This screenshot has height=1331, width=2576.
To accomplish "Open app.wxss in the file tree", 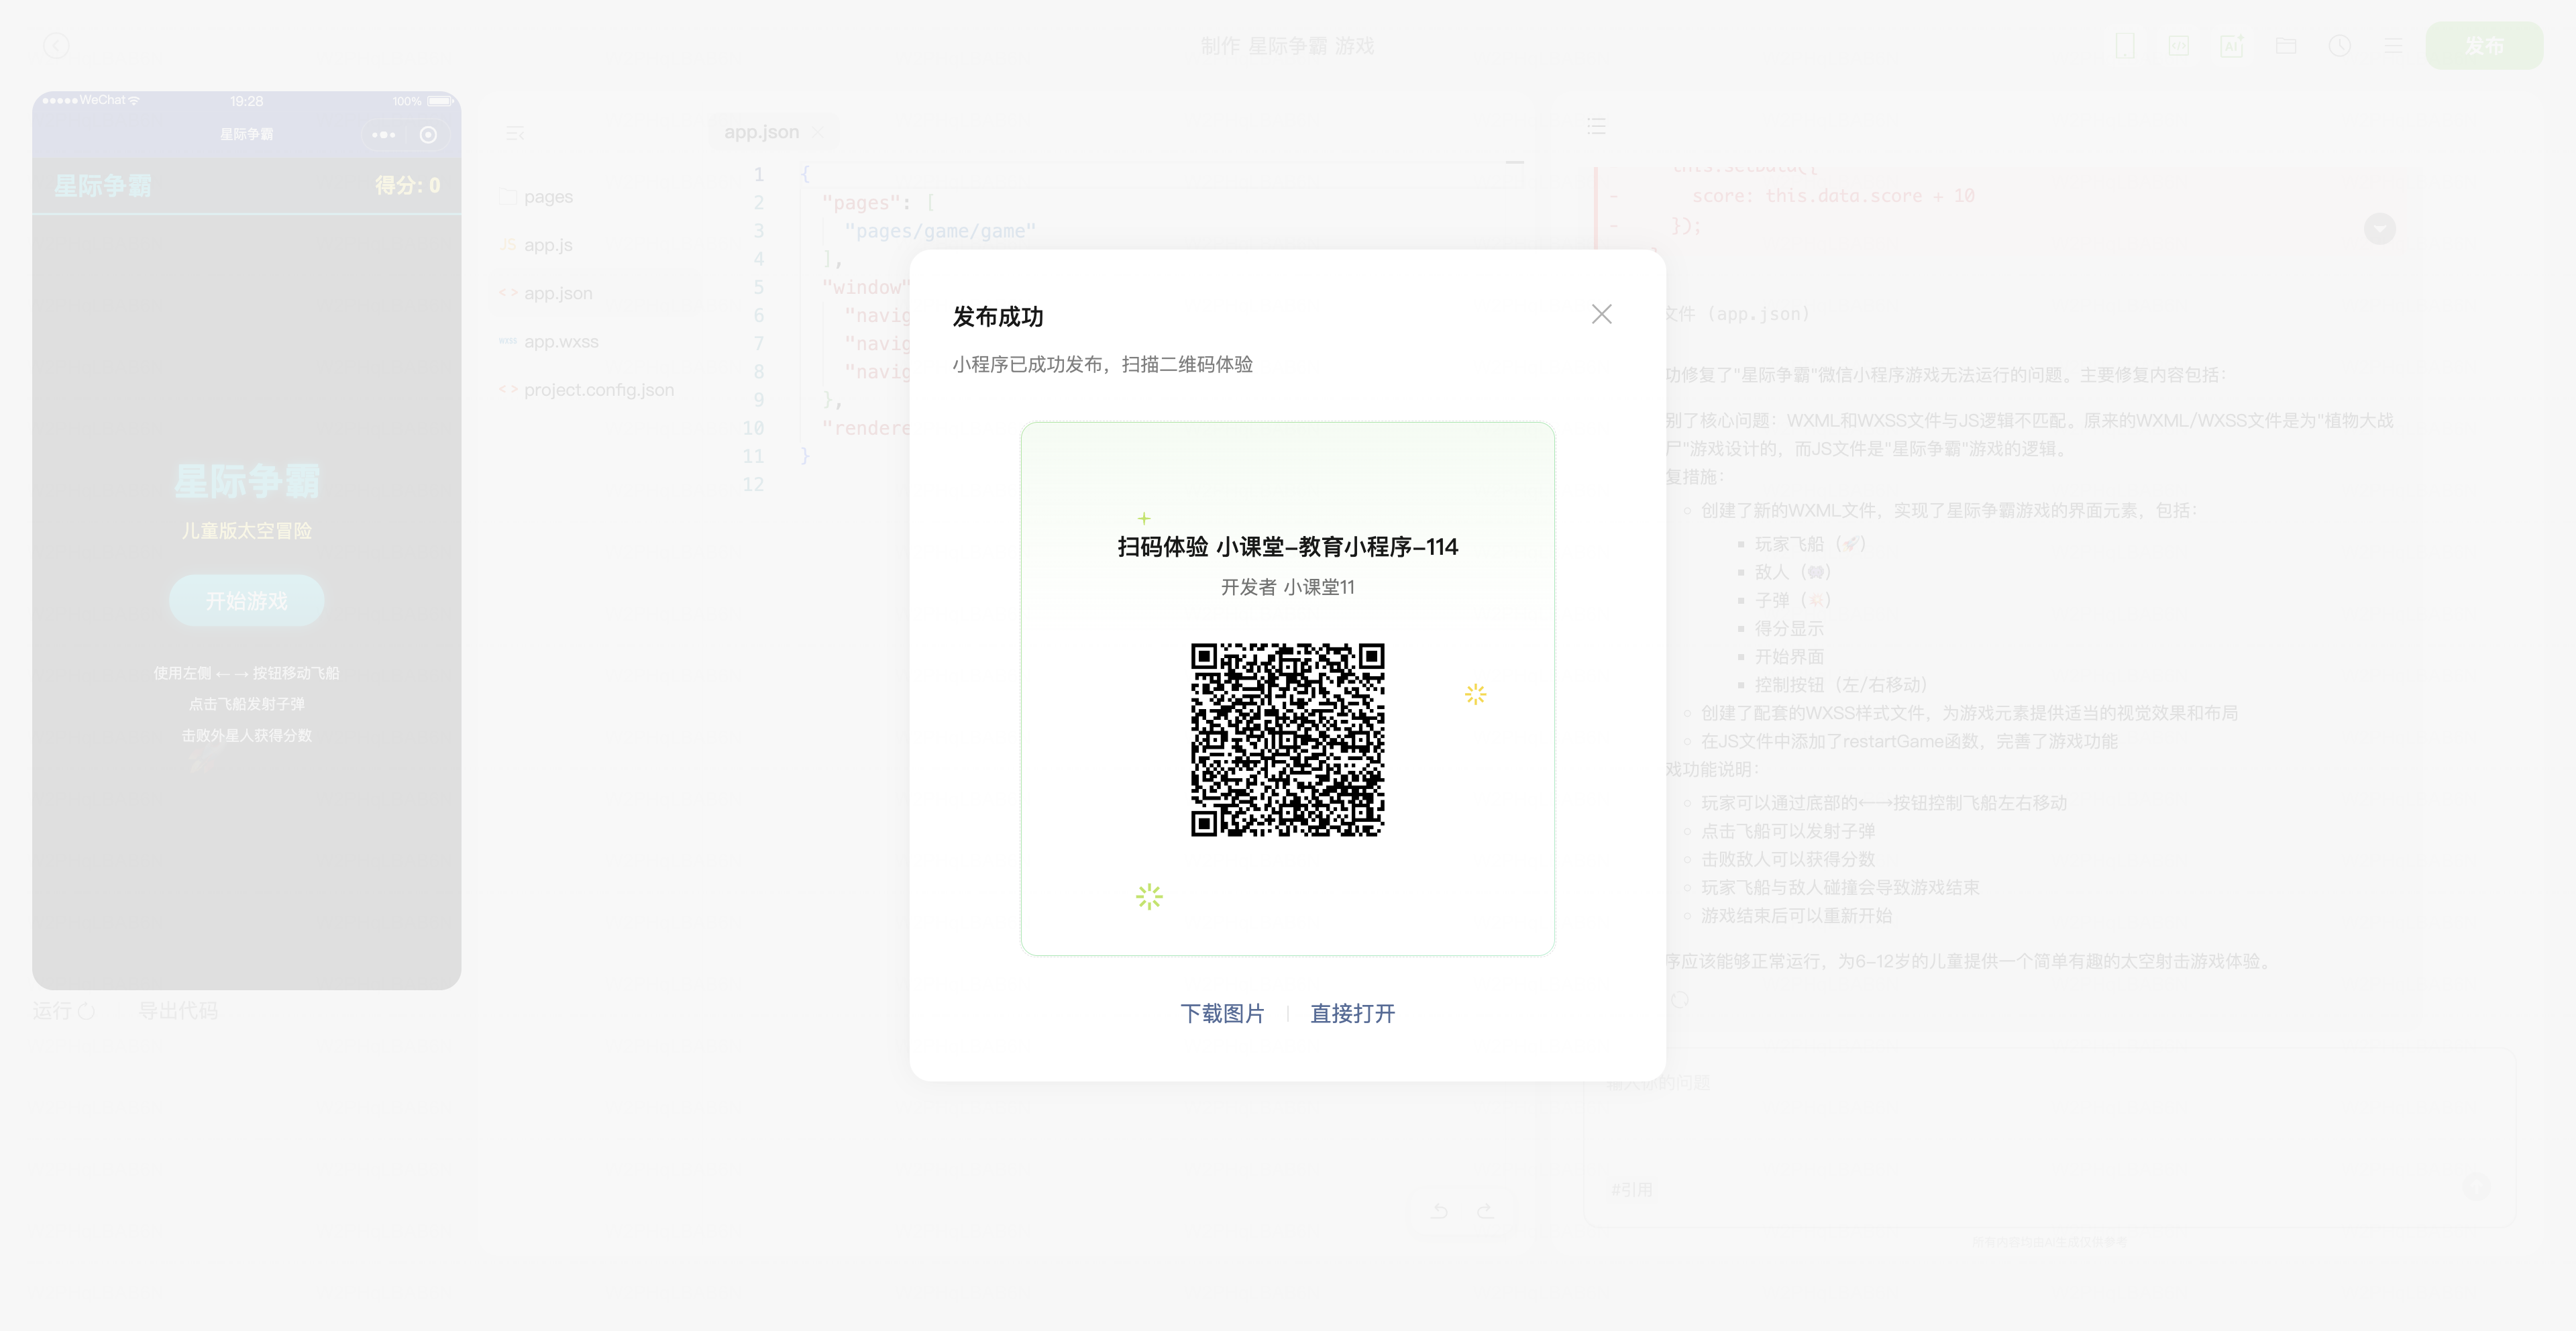I will click(561, 342).
